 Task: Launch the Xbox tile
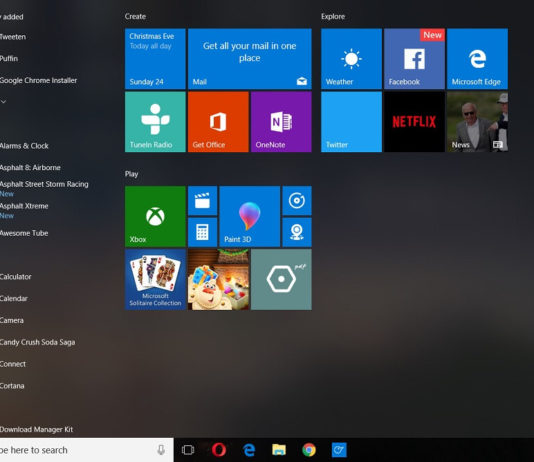coord(155,217)
